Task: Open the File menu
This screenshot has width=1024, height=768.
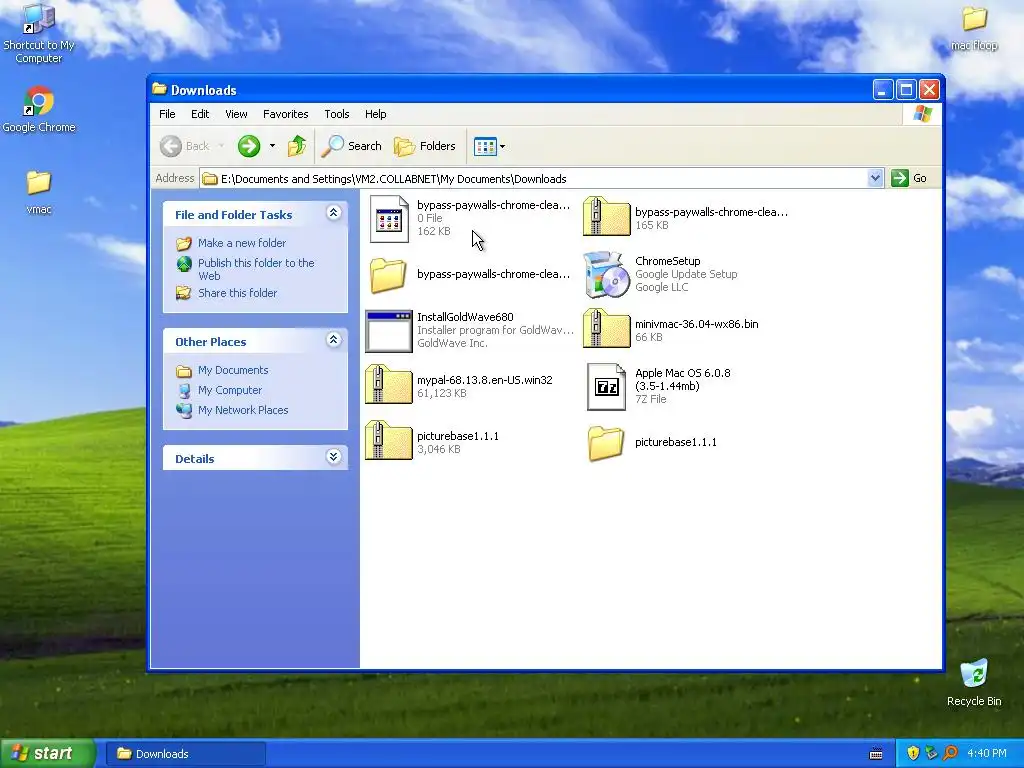Action: click(x=167, y=114)
